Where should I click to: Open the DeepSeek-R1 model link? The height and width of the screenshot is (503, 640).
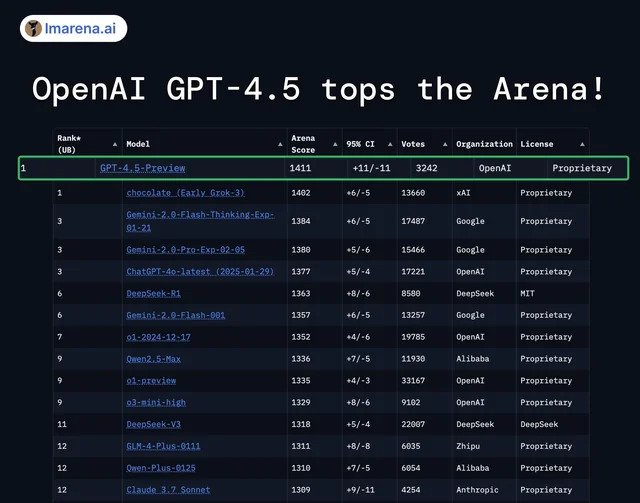click(x=154, y=293)
